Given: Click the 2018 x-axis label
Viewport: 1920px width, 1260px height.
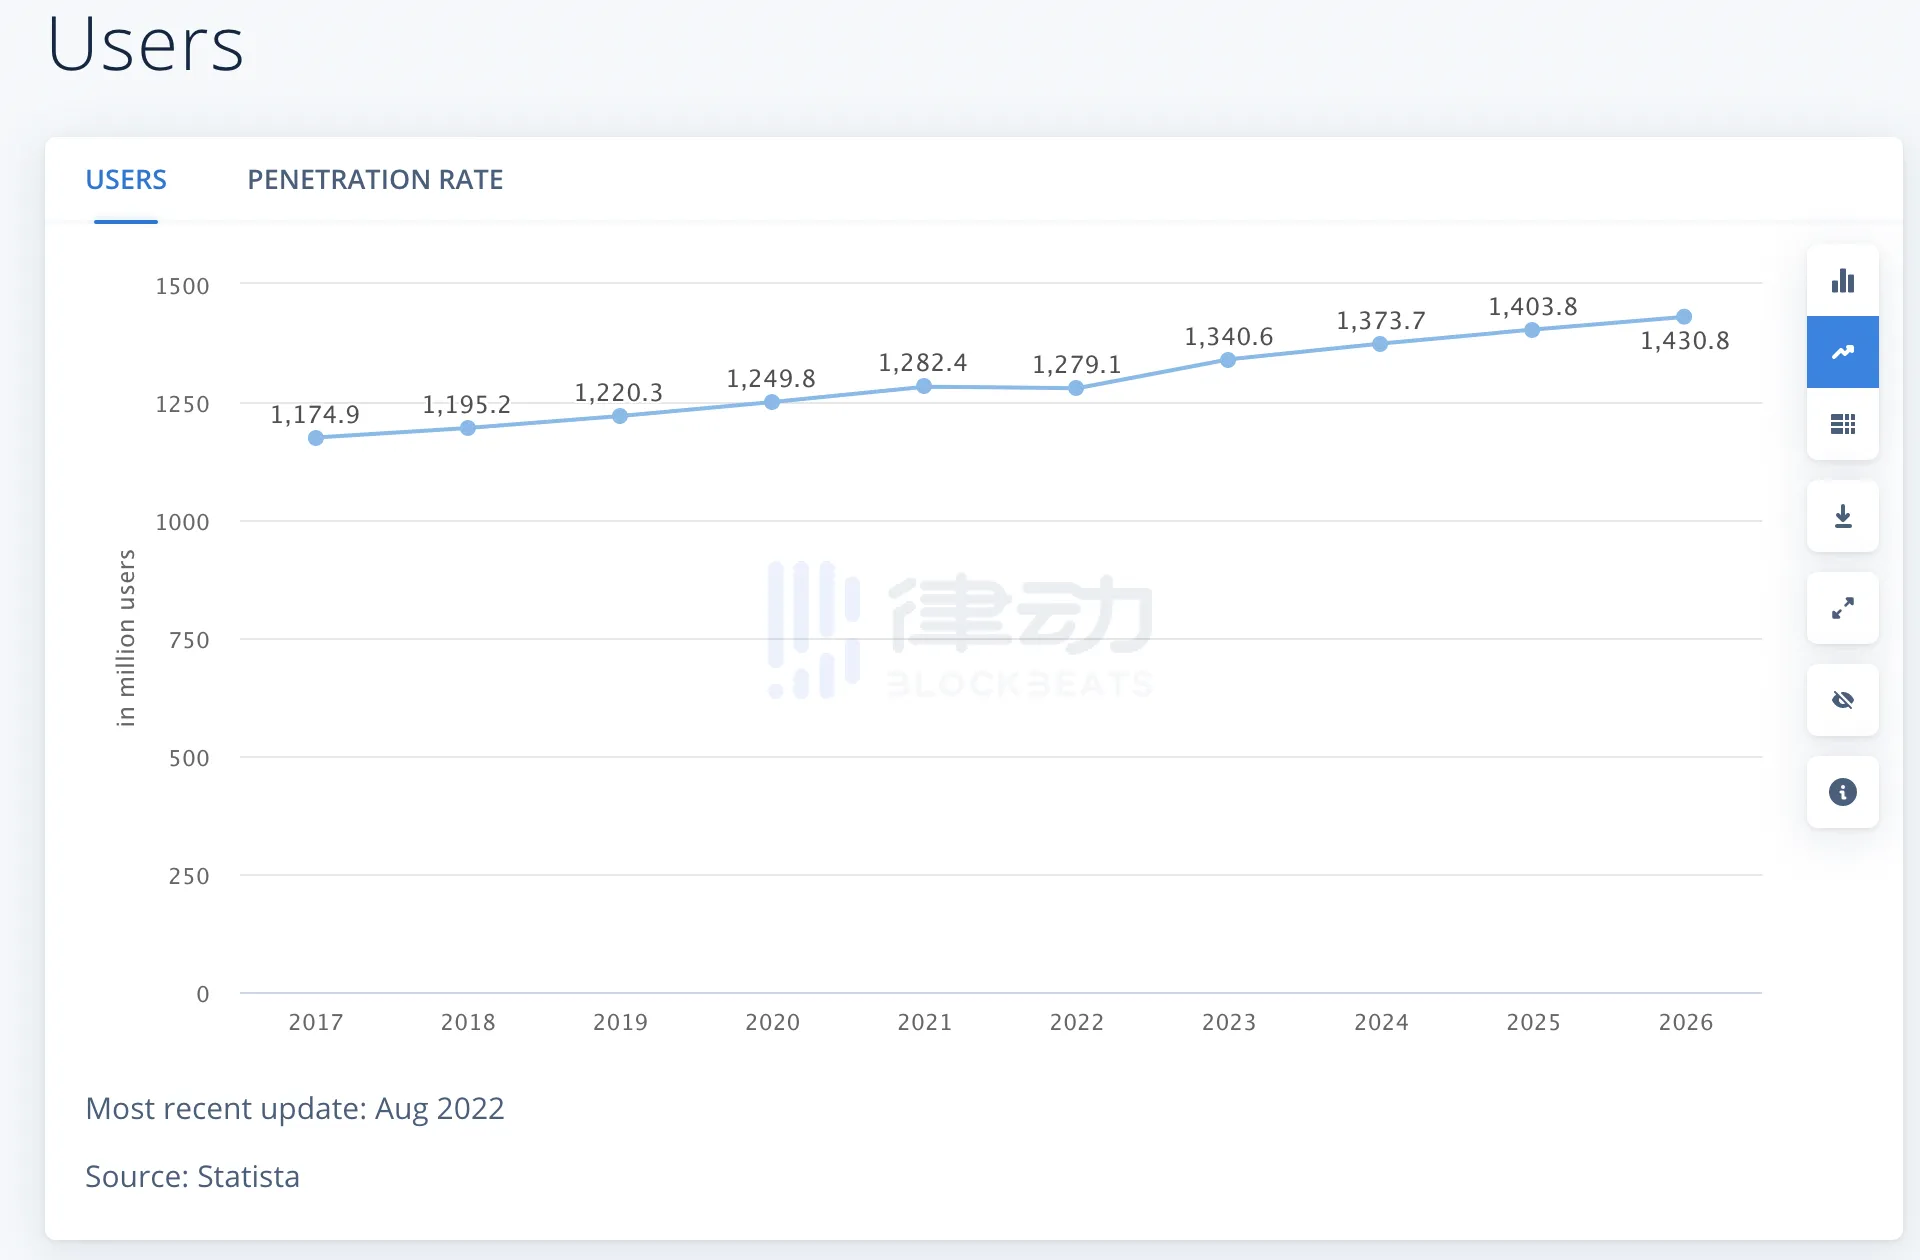Looking at the screenshot, I should 468,1022.
